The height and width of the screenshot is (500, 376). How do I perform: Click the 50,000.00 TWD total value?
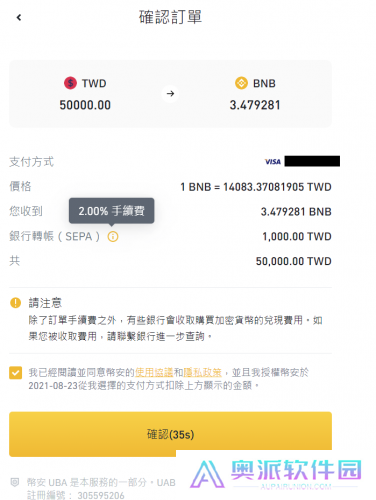click(x=294, y=261)
